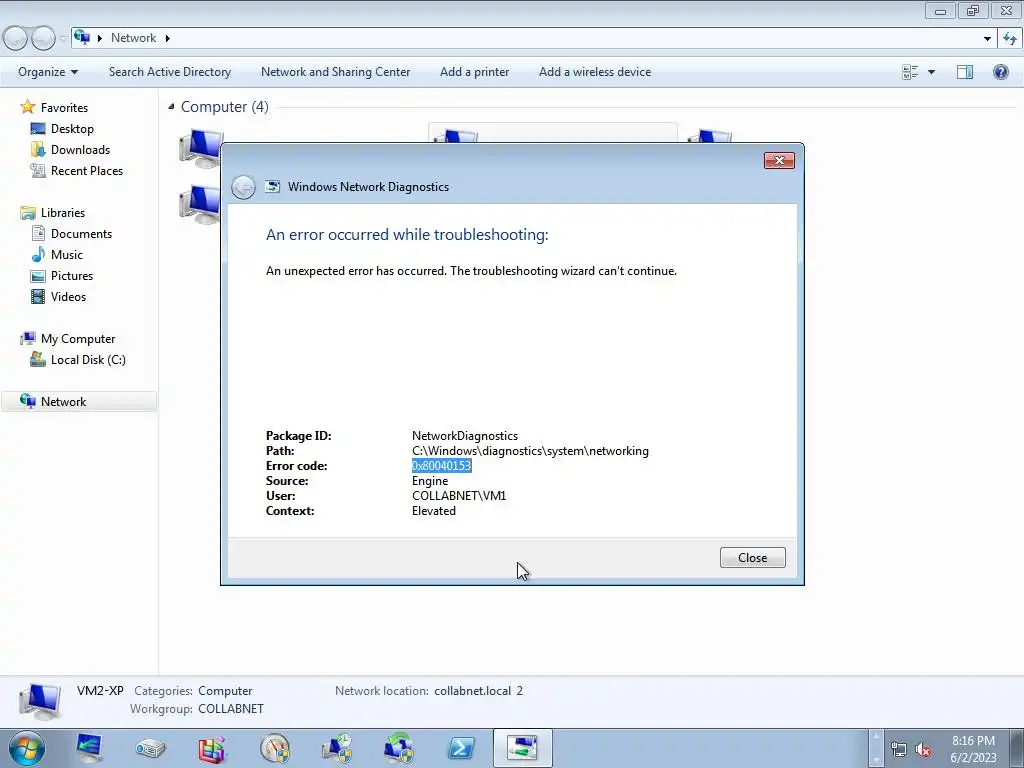Open the Documents library
1024x768 pixels.
pos(81,234)
